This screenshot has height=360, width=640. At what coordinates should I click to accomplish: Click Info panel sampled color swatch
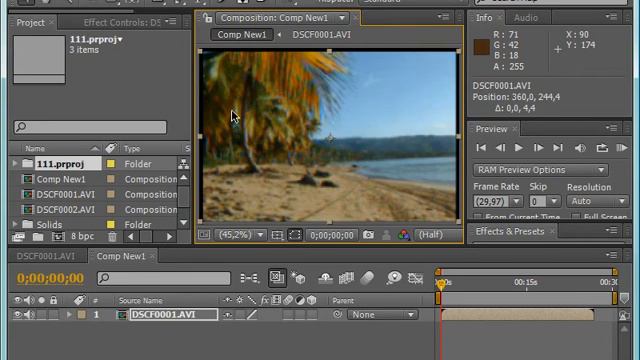481,47
